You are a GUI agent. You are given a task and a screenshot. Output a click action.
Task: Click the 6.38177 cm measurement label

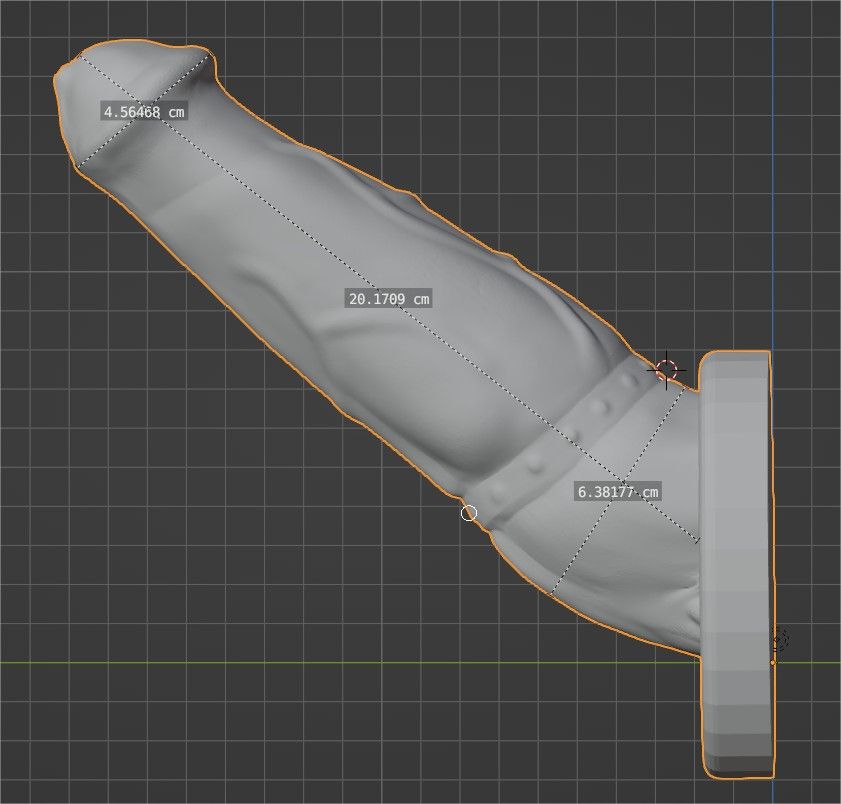(618, 491)
